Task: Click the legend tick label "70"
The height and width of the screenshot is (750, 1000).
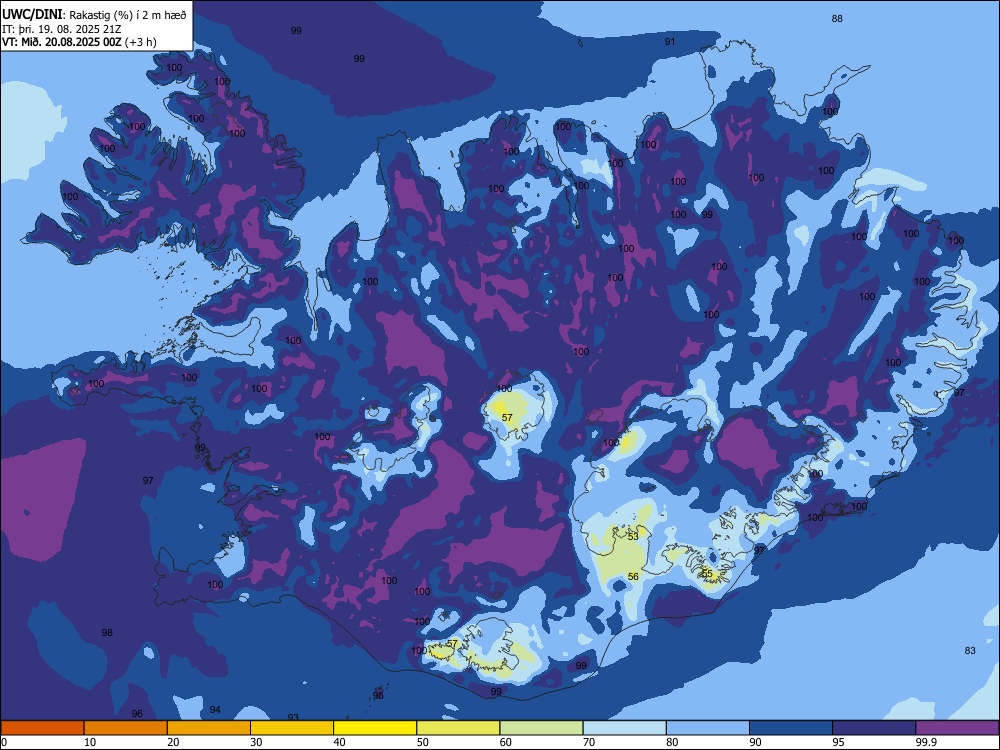Action: [589, 742]
